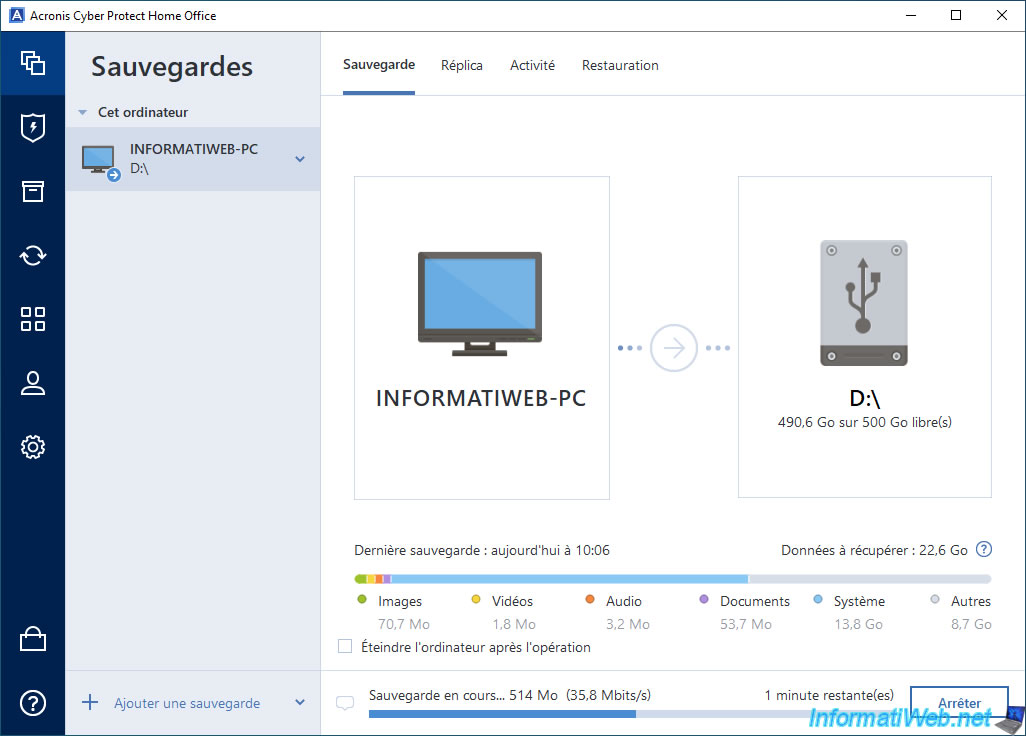Click the Documents size value 53,7 Mo

click(745, 624)
